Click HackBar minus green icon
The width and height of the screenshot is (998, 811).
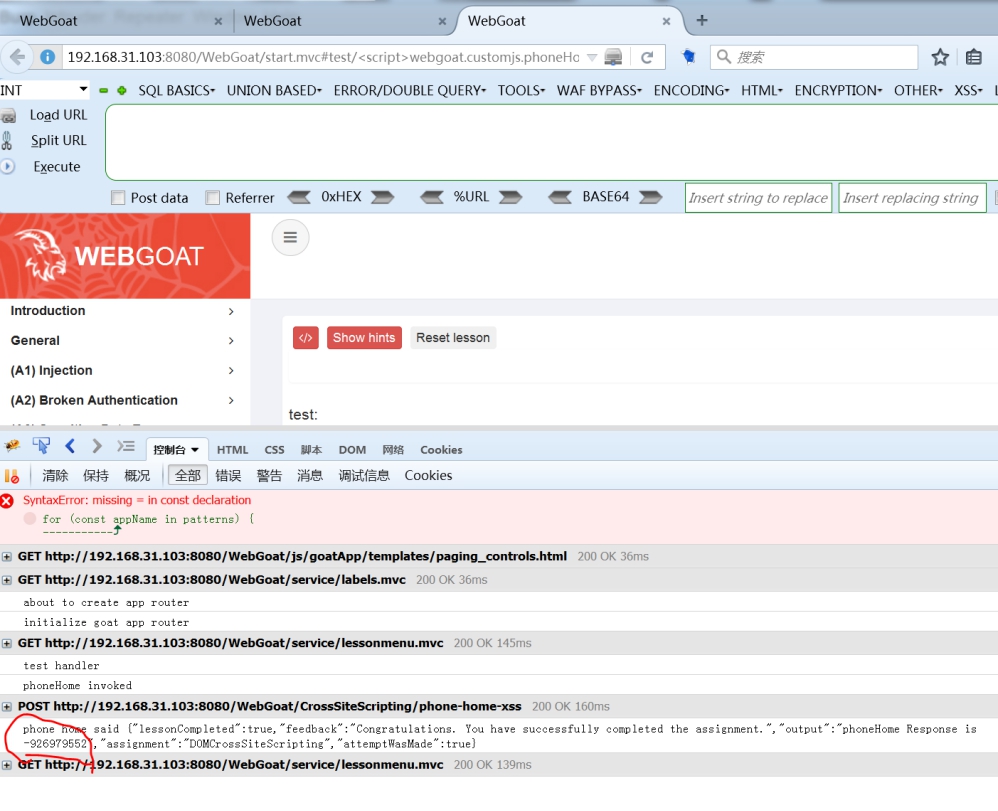point(103,91)
